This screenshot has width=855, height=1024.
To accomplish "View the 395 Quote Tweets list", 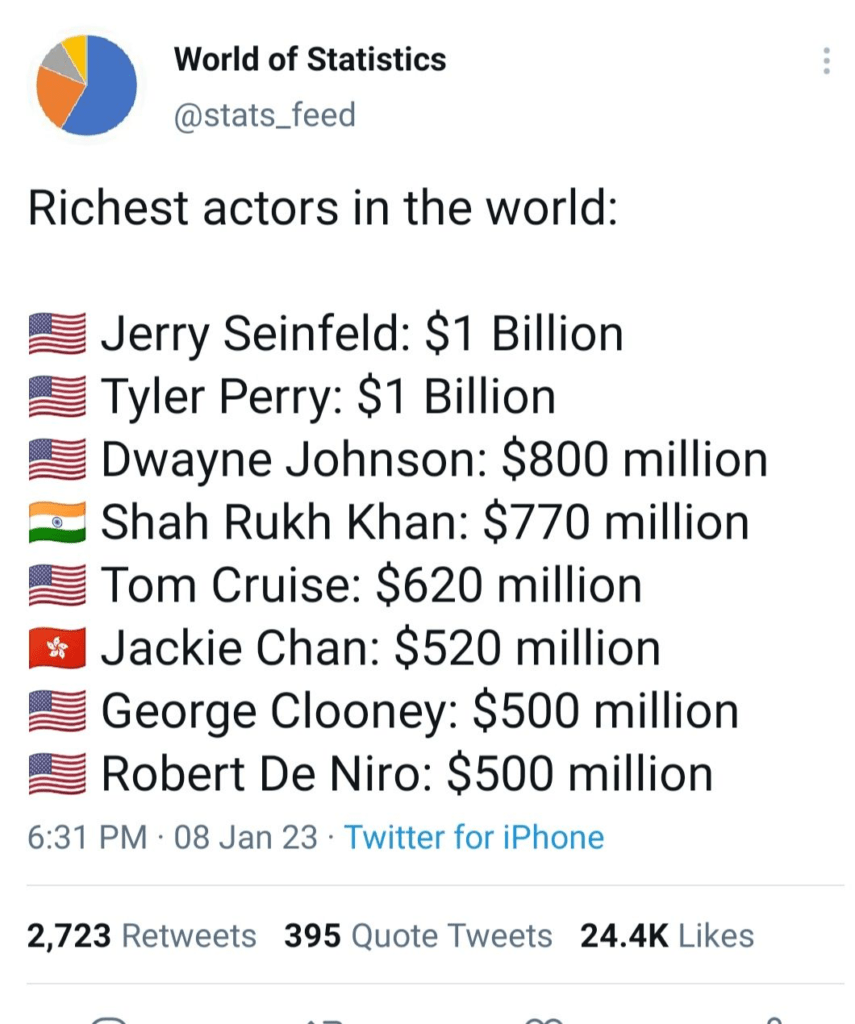I will [x=418, y=936].
